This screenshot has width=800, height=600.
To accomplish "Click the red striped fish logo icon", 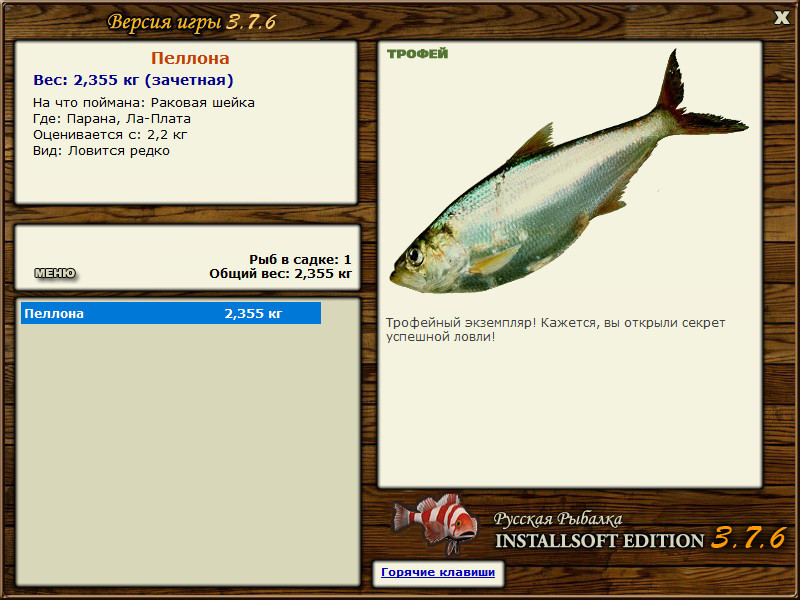I will (436, 524).
